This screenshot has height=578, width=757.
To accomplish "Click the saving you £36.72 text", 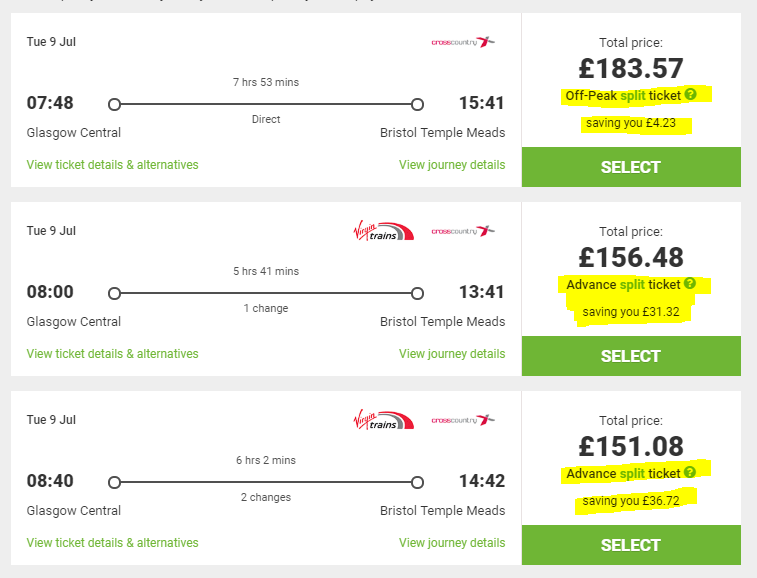I will 631,501.
